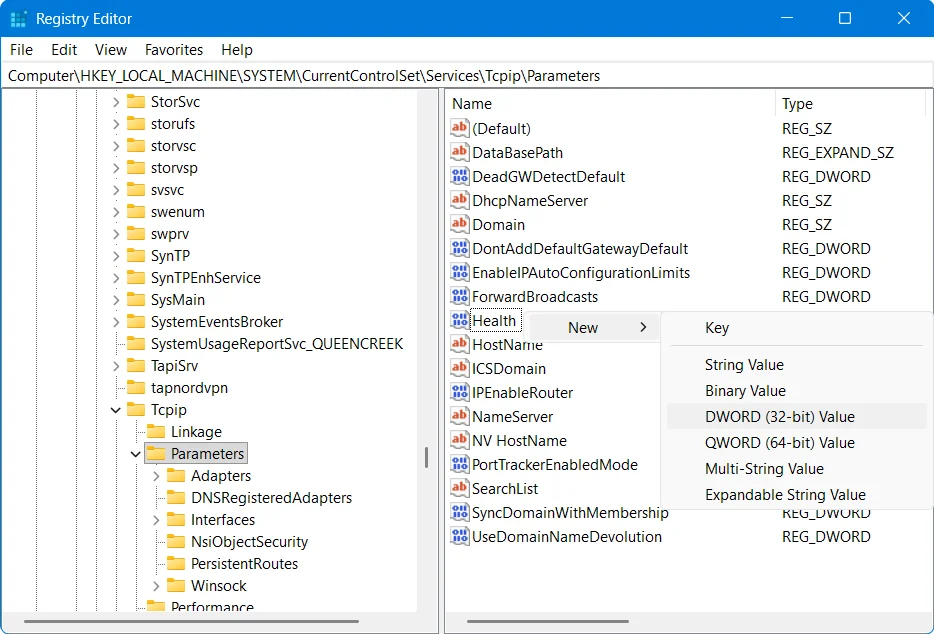This screenshot has width=934, height=634.
Task: Click the NV HostName string icon
Action: pyautogui.click(x=459, y=440)
